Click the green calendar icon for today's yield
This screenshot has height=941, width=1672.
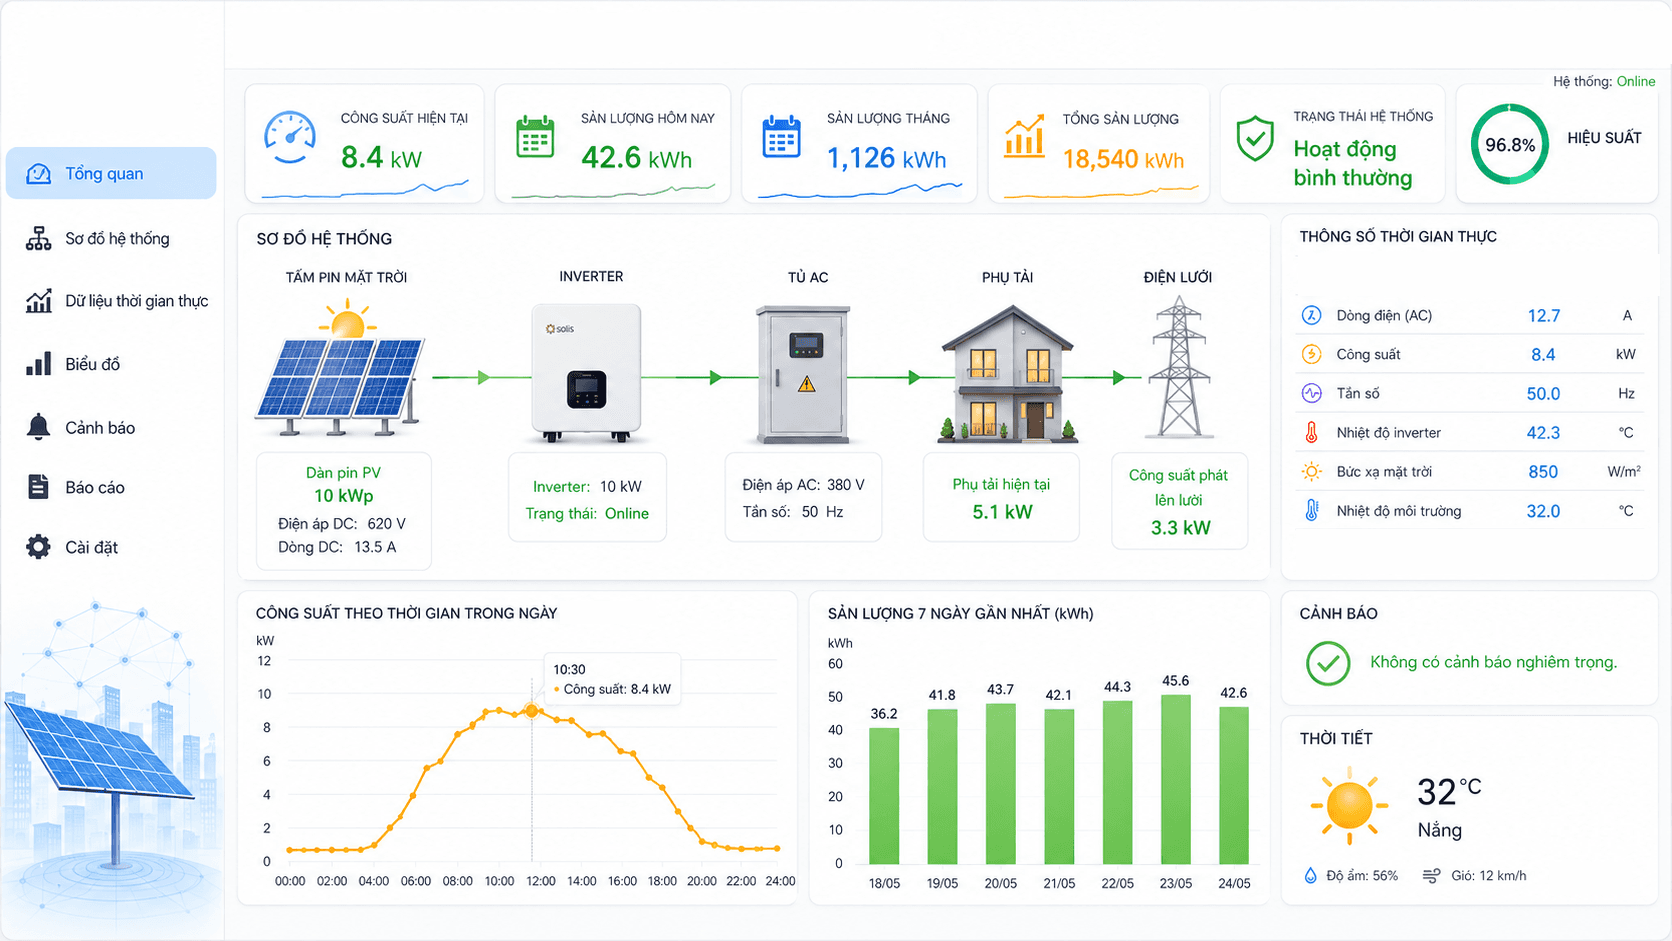pos(535,137)
